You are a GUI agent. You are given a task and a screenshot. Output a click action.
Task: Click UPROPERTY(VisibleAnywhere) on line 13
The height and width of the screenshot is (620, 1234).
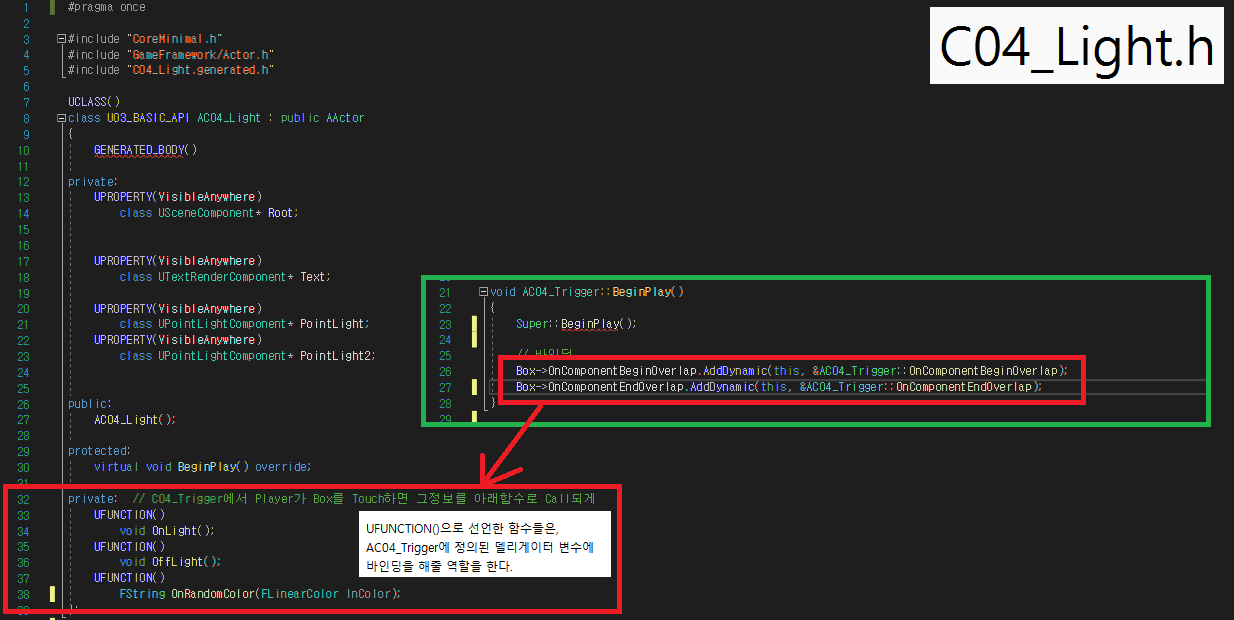(x=178, y=197)
